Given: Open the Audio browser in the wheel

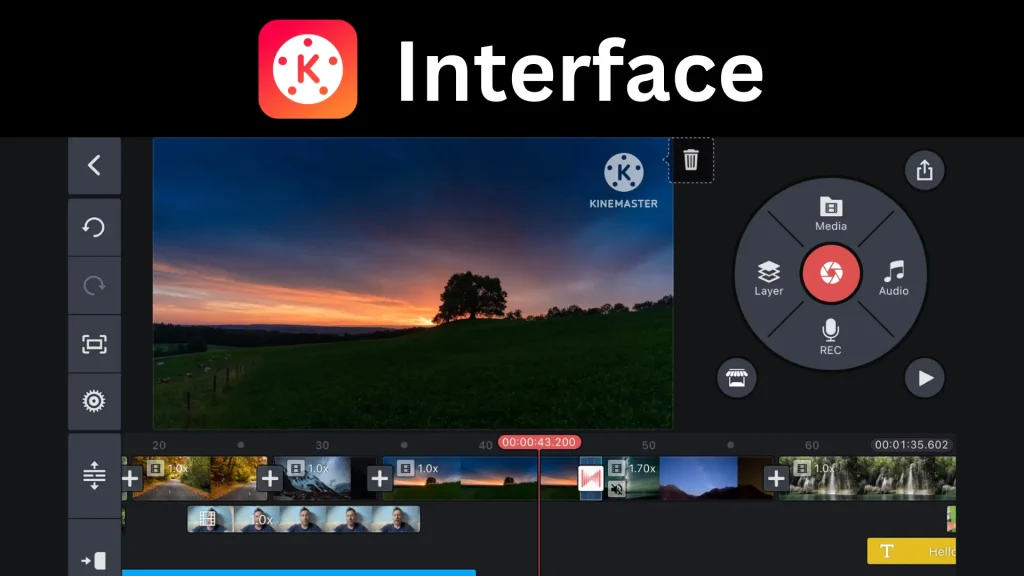Looking at the screenshot, I should pyautogui.click(x=893, y=278).
